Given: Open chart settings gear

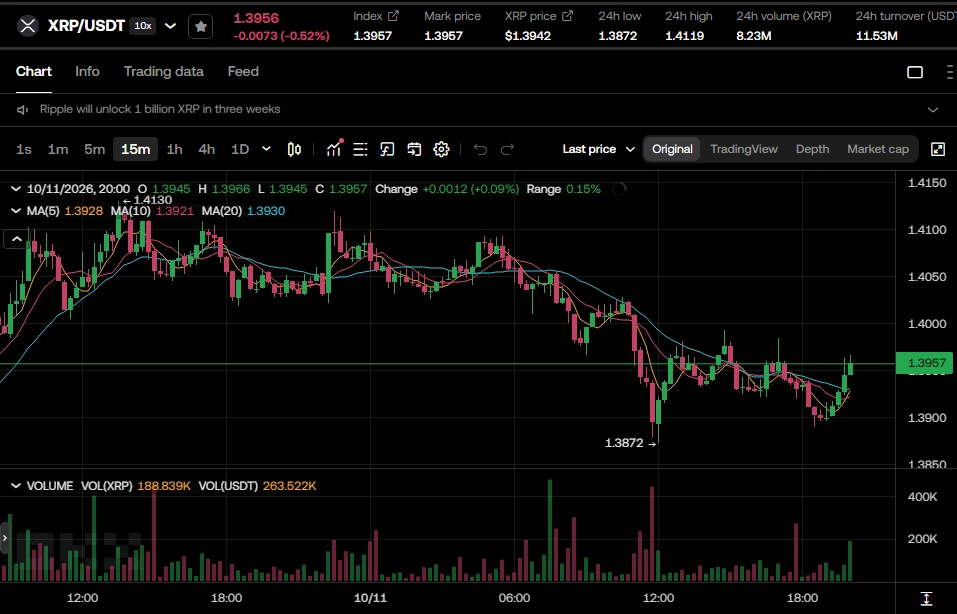Looking at the screenshot, I should pyautogui.click(x=441, y=150).
